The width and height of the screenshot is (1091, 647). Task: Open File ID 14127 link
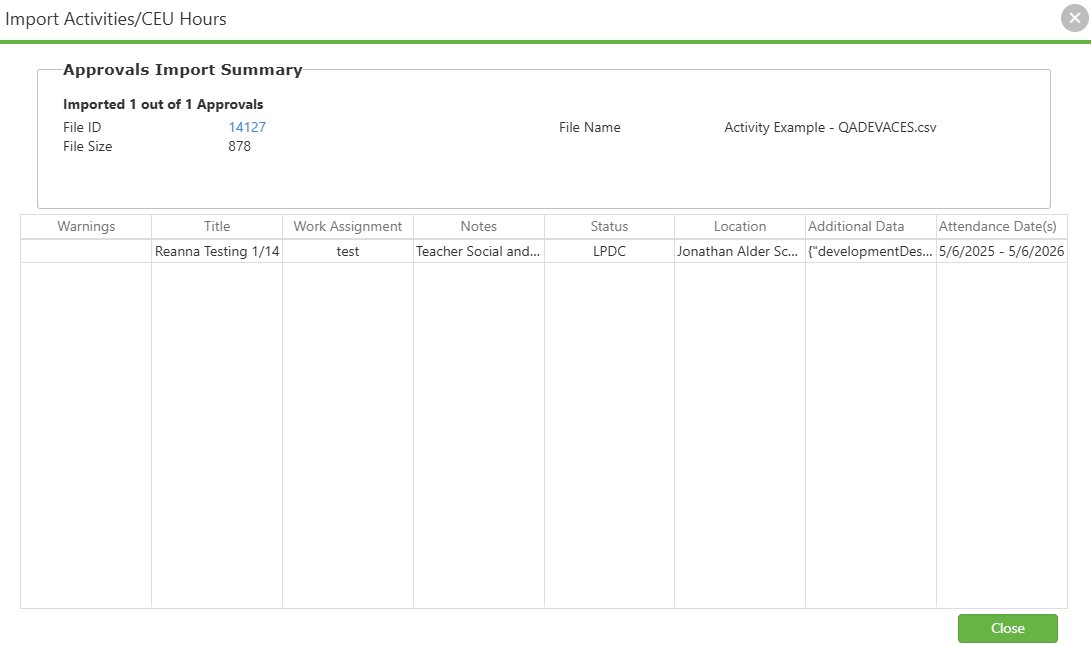pyautogui.click(x=247, y=127)
